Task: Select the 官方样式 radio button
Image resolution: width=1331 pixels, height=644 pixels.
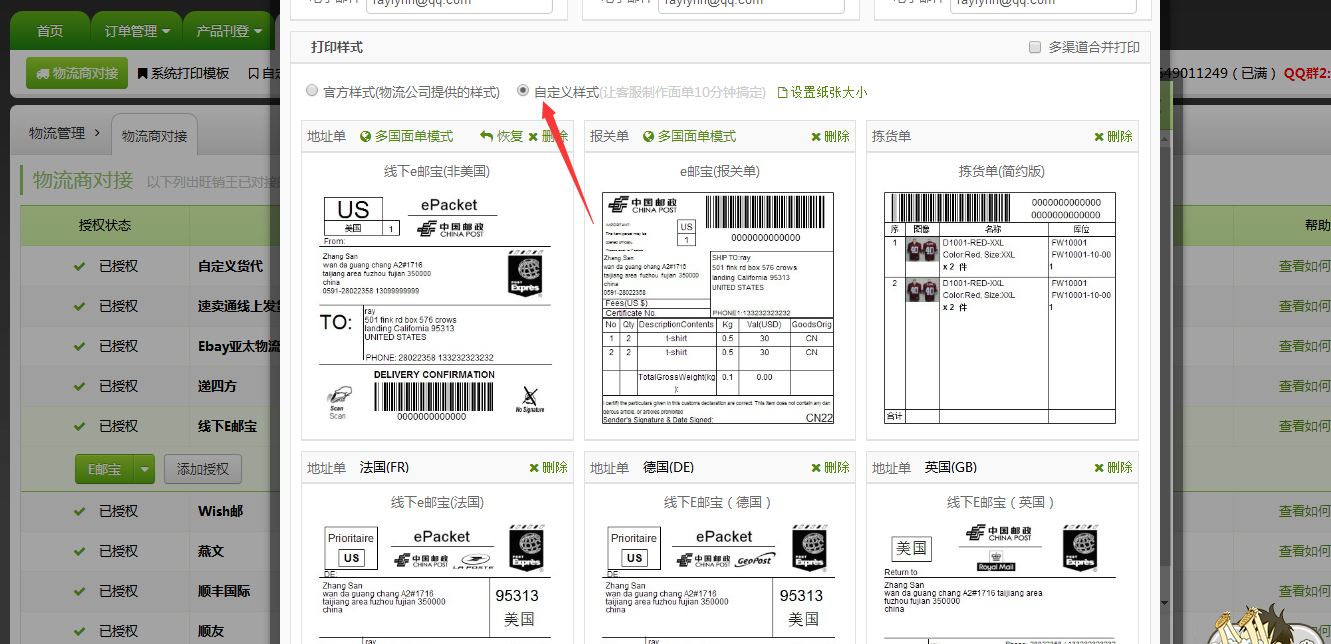Action: click(x=312, y=91)
